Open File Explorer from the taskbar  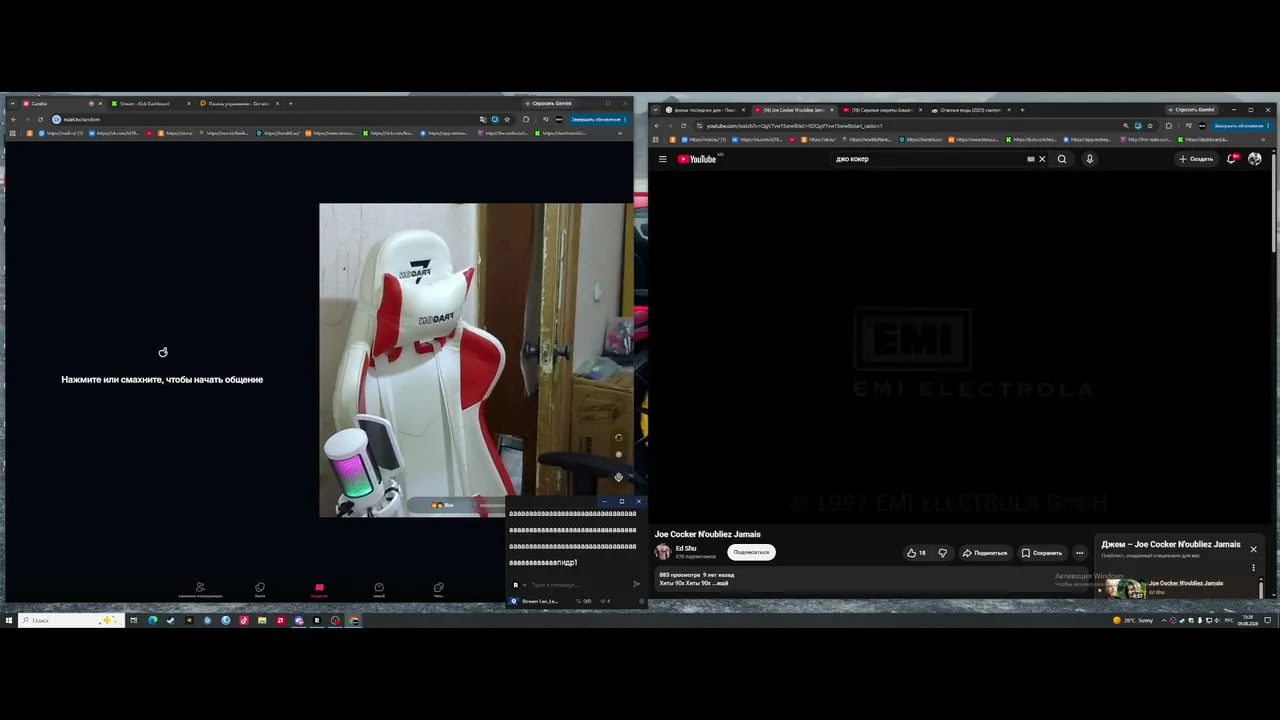tap(262, 620)
